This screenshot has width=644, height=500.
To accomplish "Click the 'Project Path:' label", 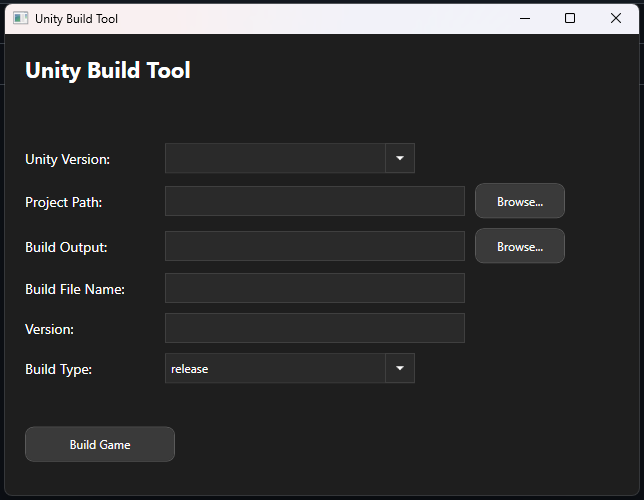I will [64, 203].
